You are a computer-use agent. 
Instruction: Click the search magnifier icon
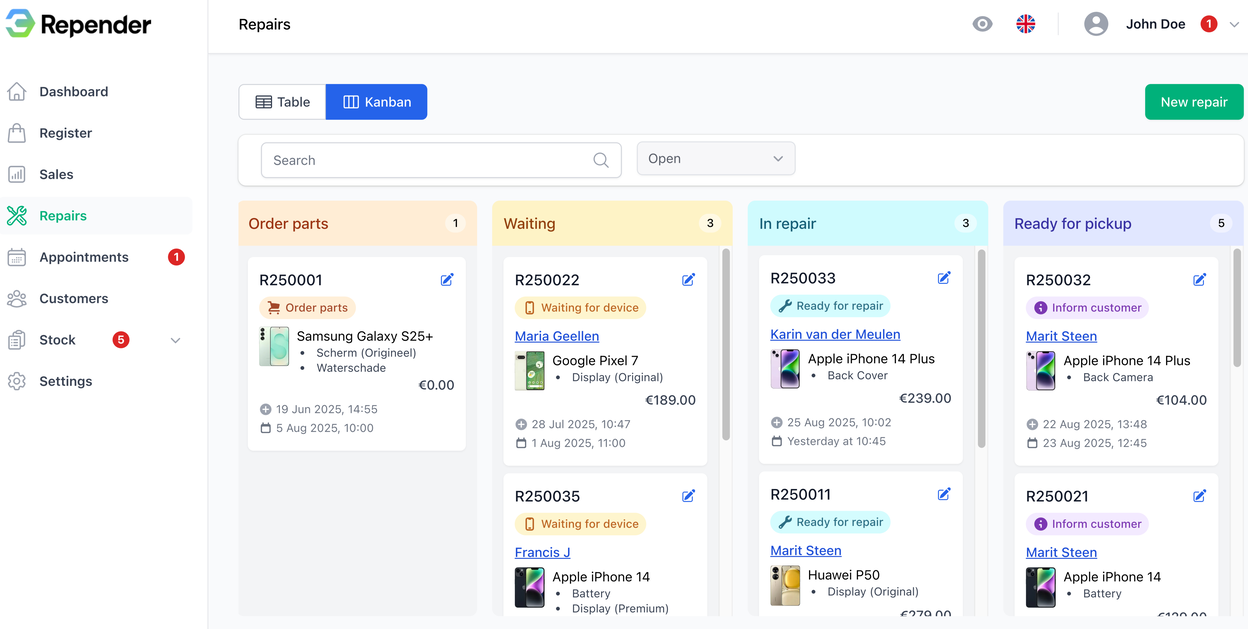[x=600, y=160]
